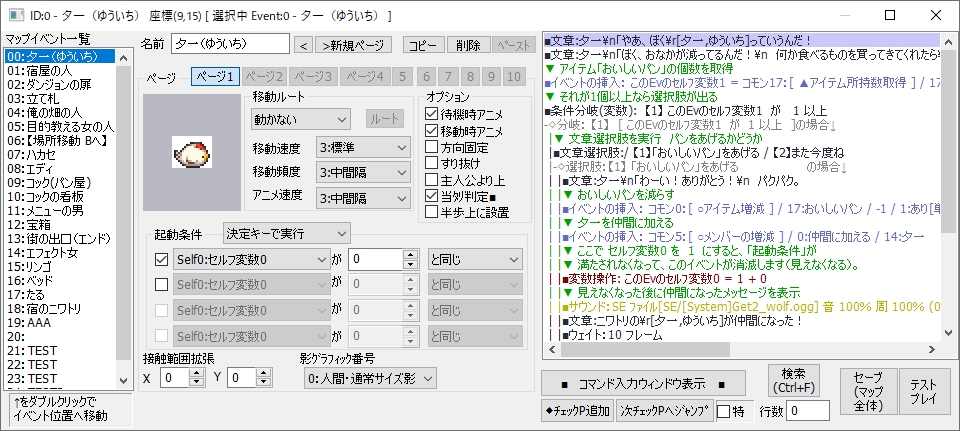This screenshot has height=431, width=960.
Task: Click command list horizontal scrollbar
Action: click(742, 350)
